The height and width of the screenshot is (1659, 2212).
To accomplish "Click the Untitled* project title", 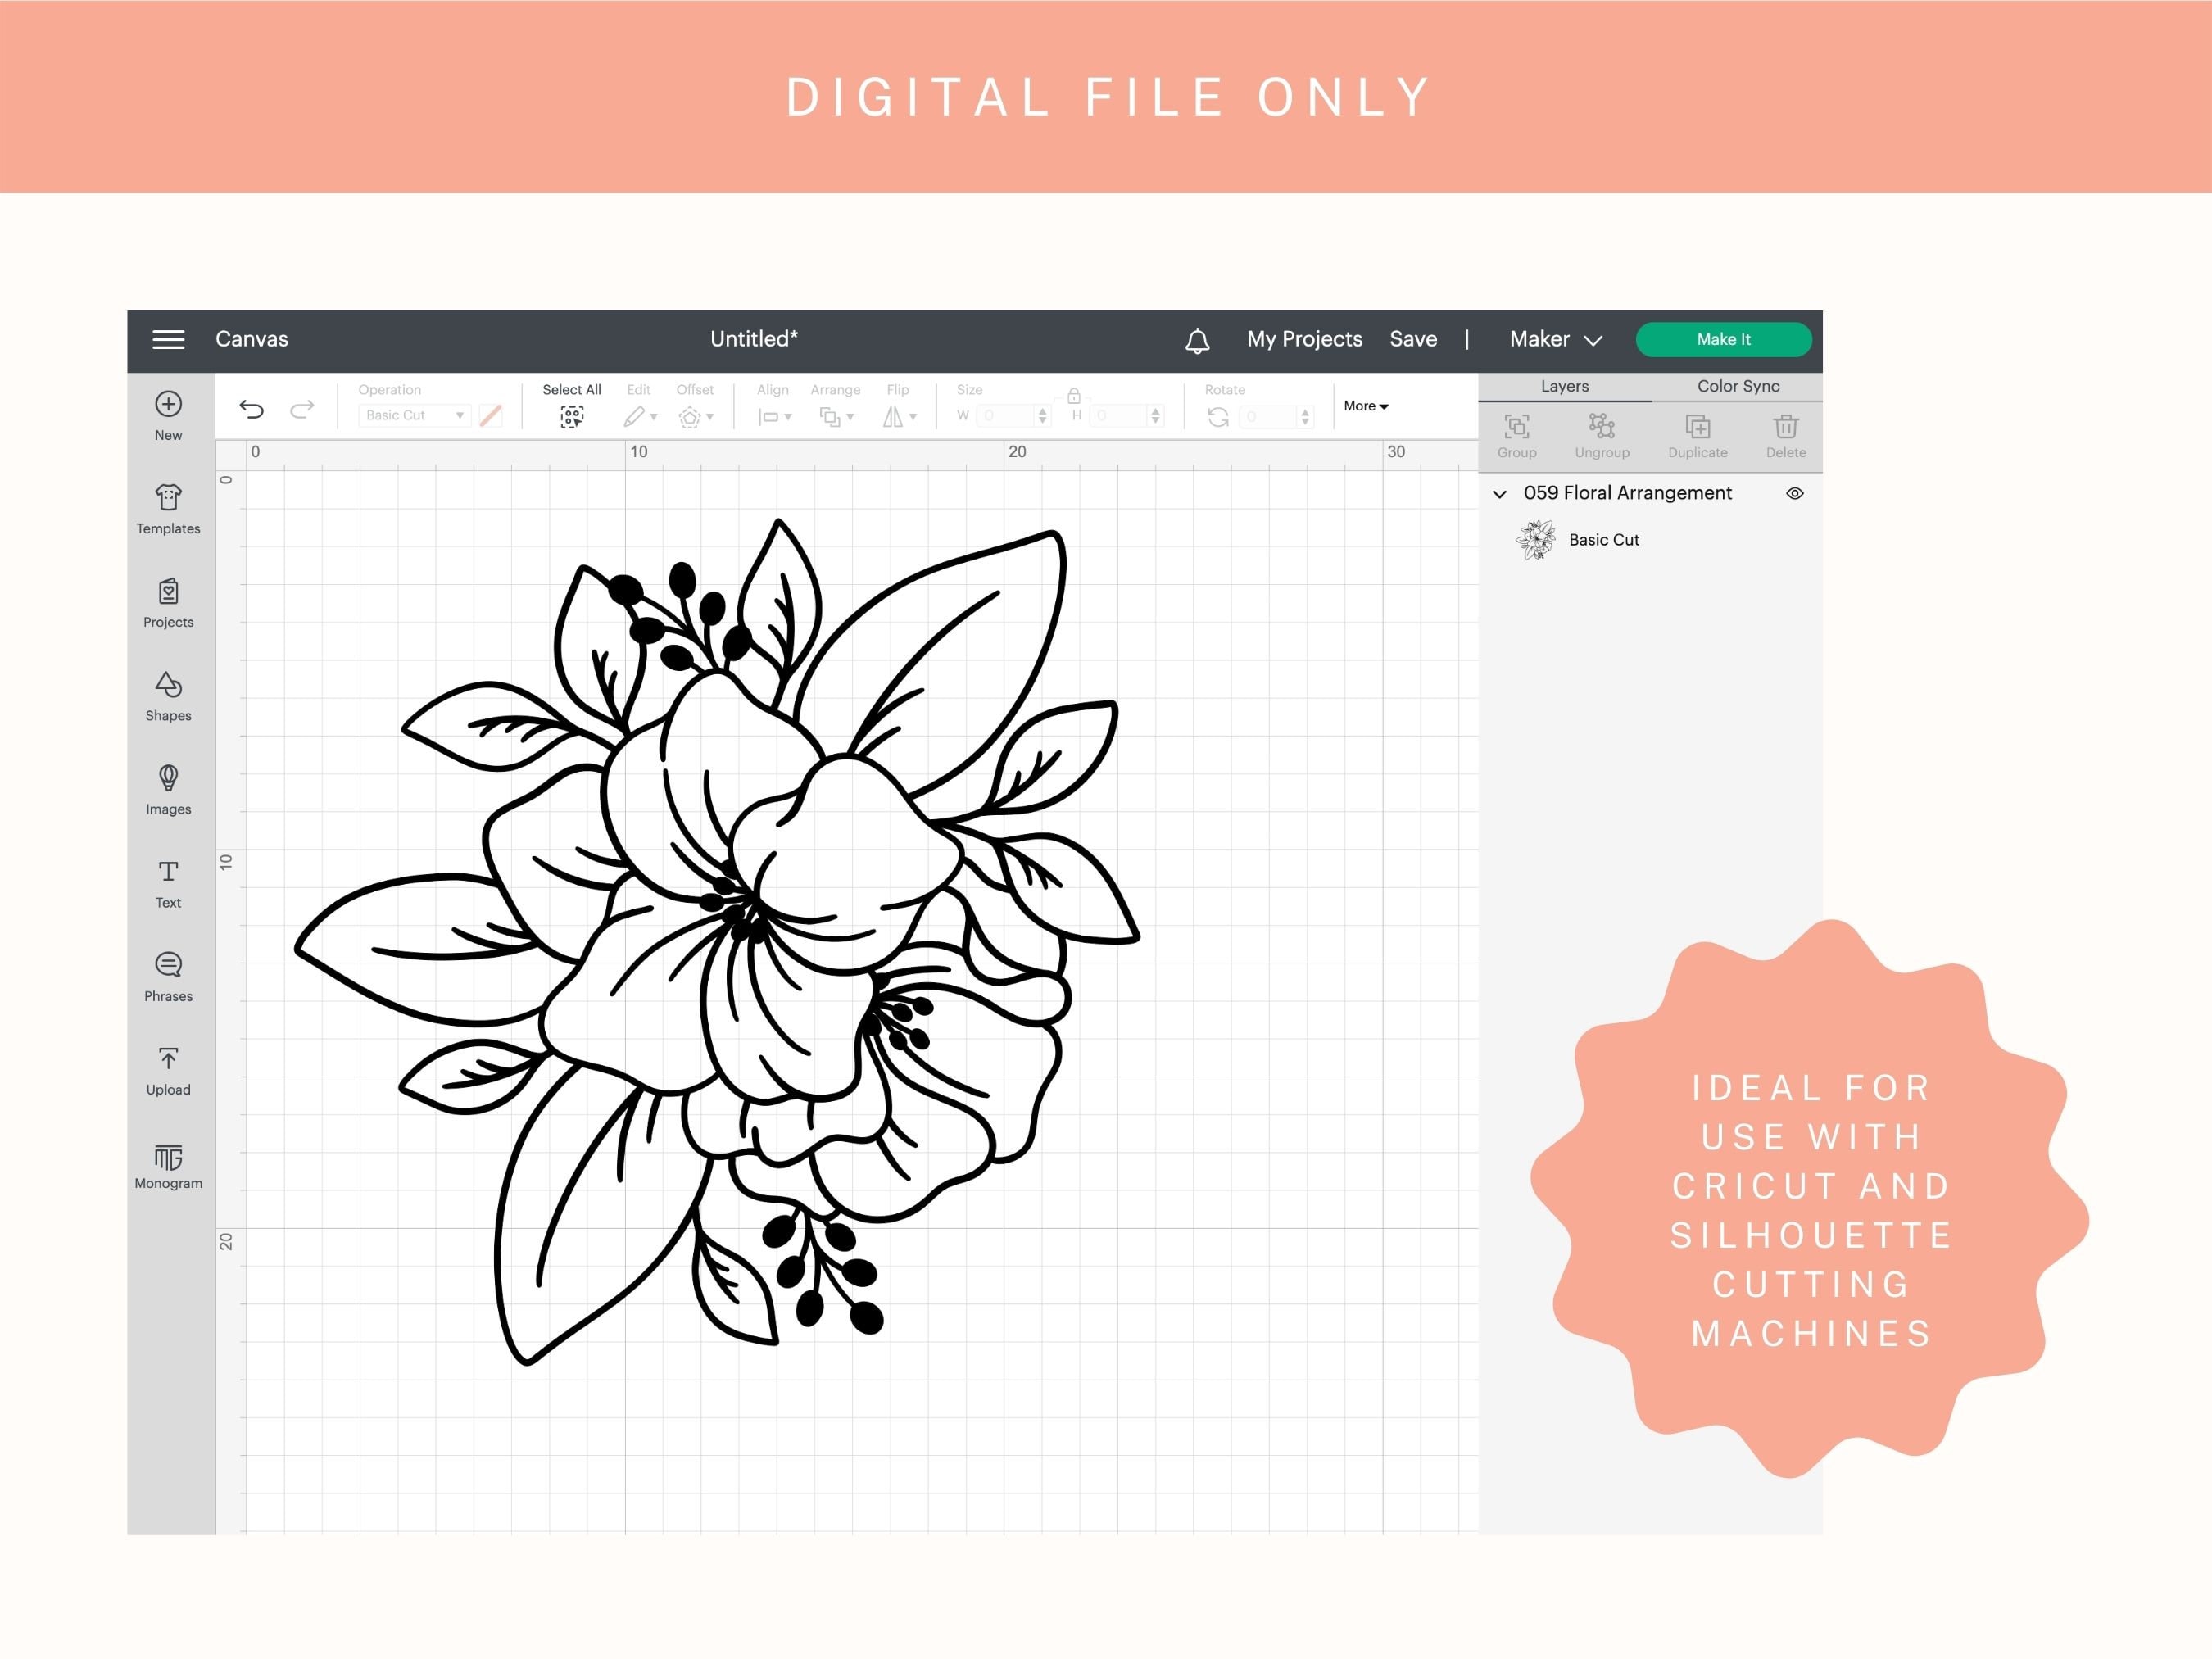I will [x=754, y=339].
